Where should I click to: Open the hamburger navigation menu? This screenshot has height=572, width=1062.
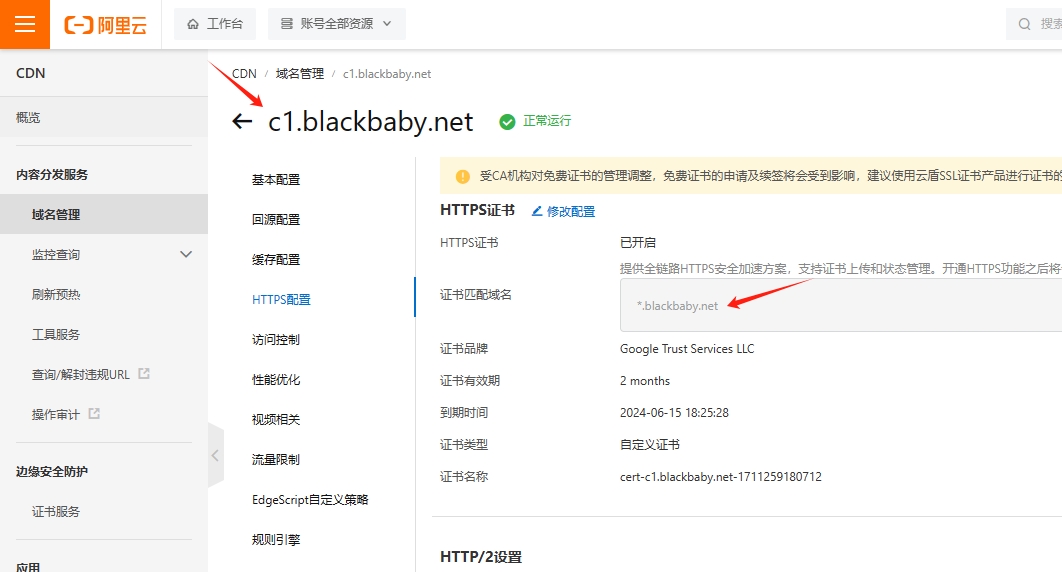tap(25, 24)
